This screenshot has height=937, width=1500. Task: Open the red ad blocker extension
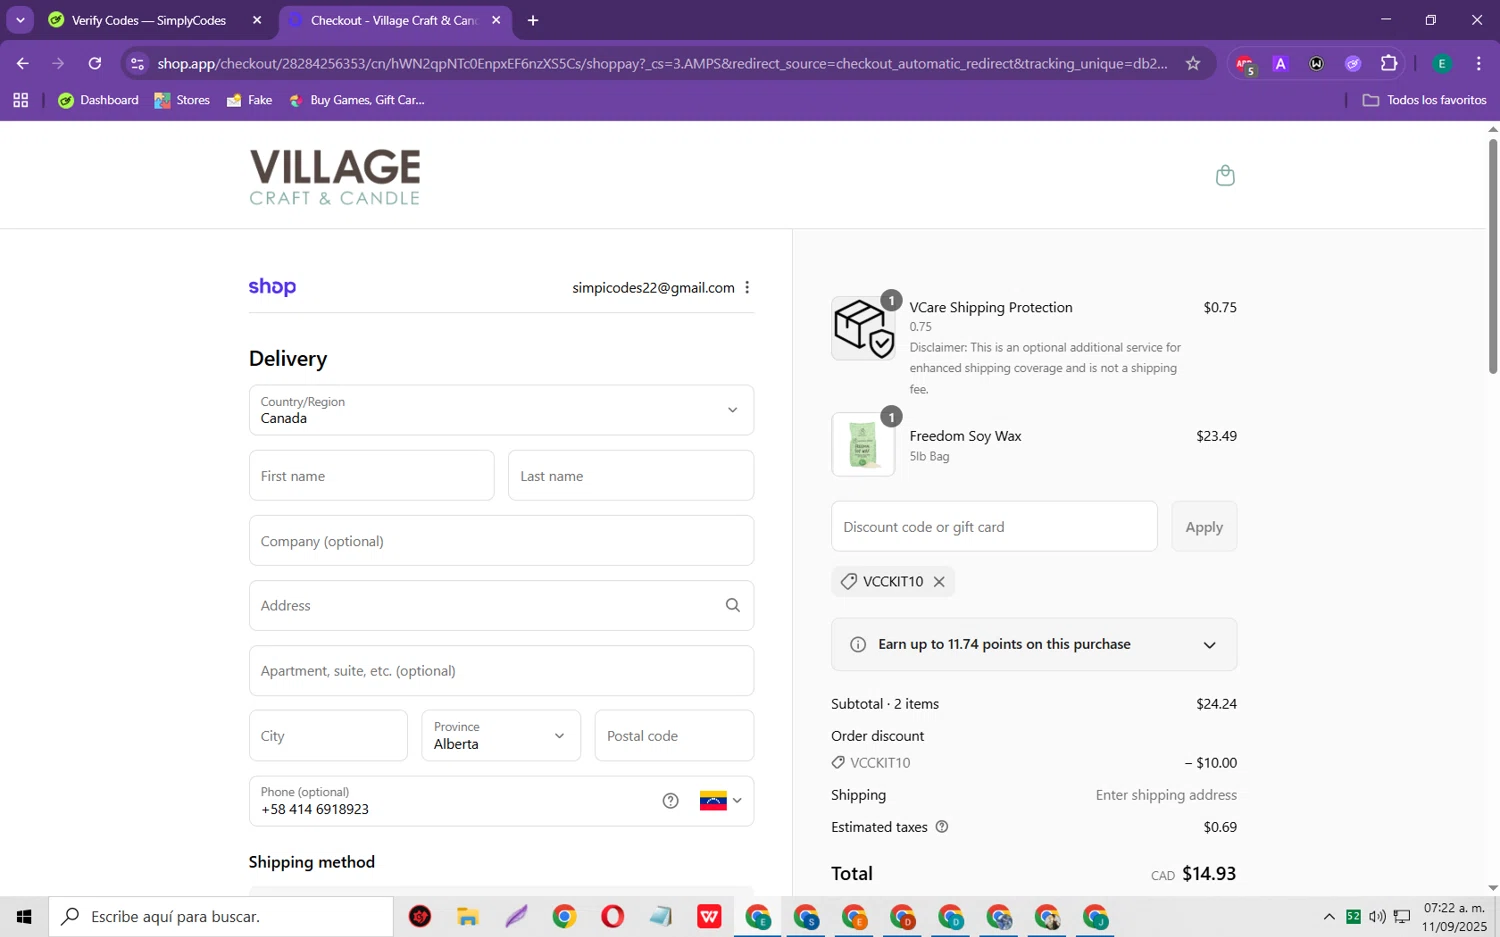point(1244,64)
